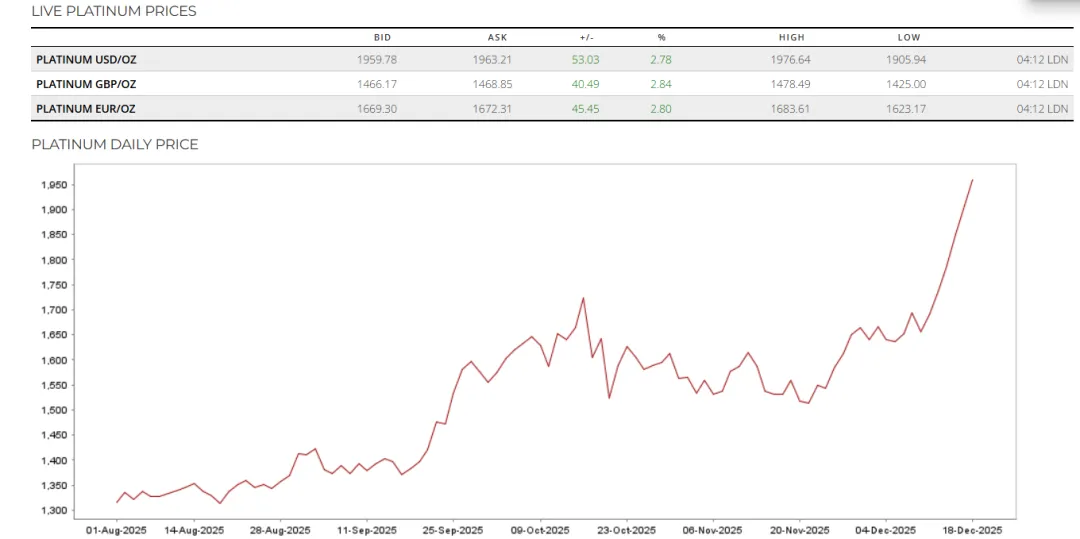Screen dimensions: 1080x539
Task: Select the USD high value 1976.64
Action: (x=791, y=60)
